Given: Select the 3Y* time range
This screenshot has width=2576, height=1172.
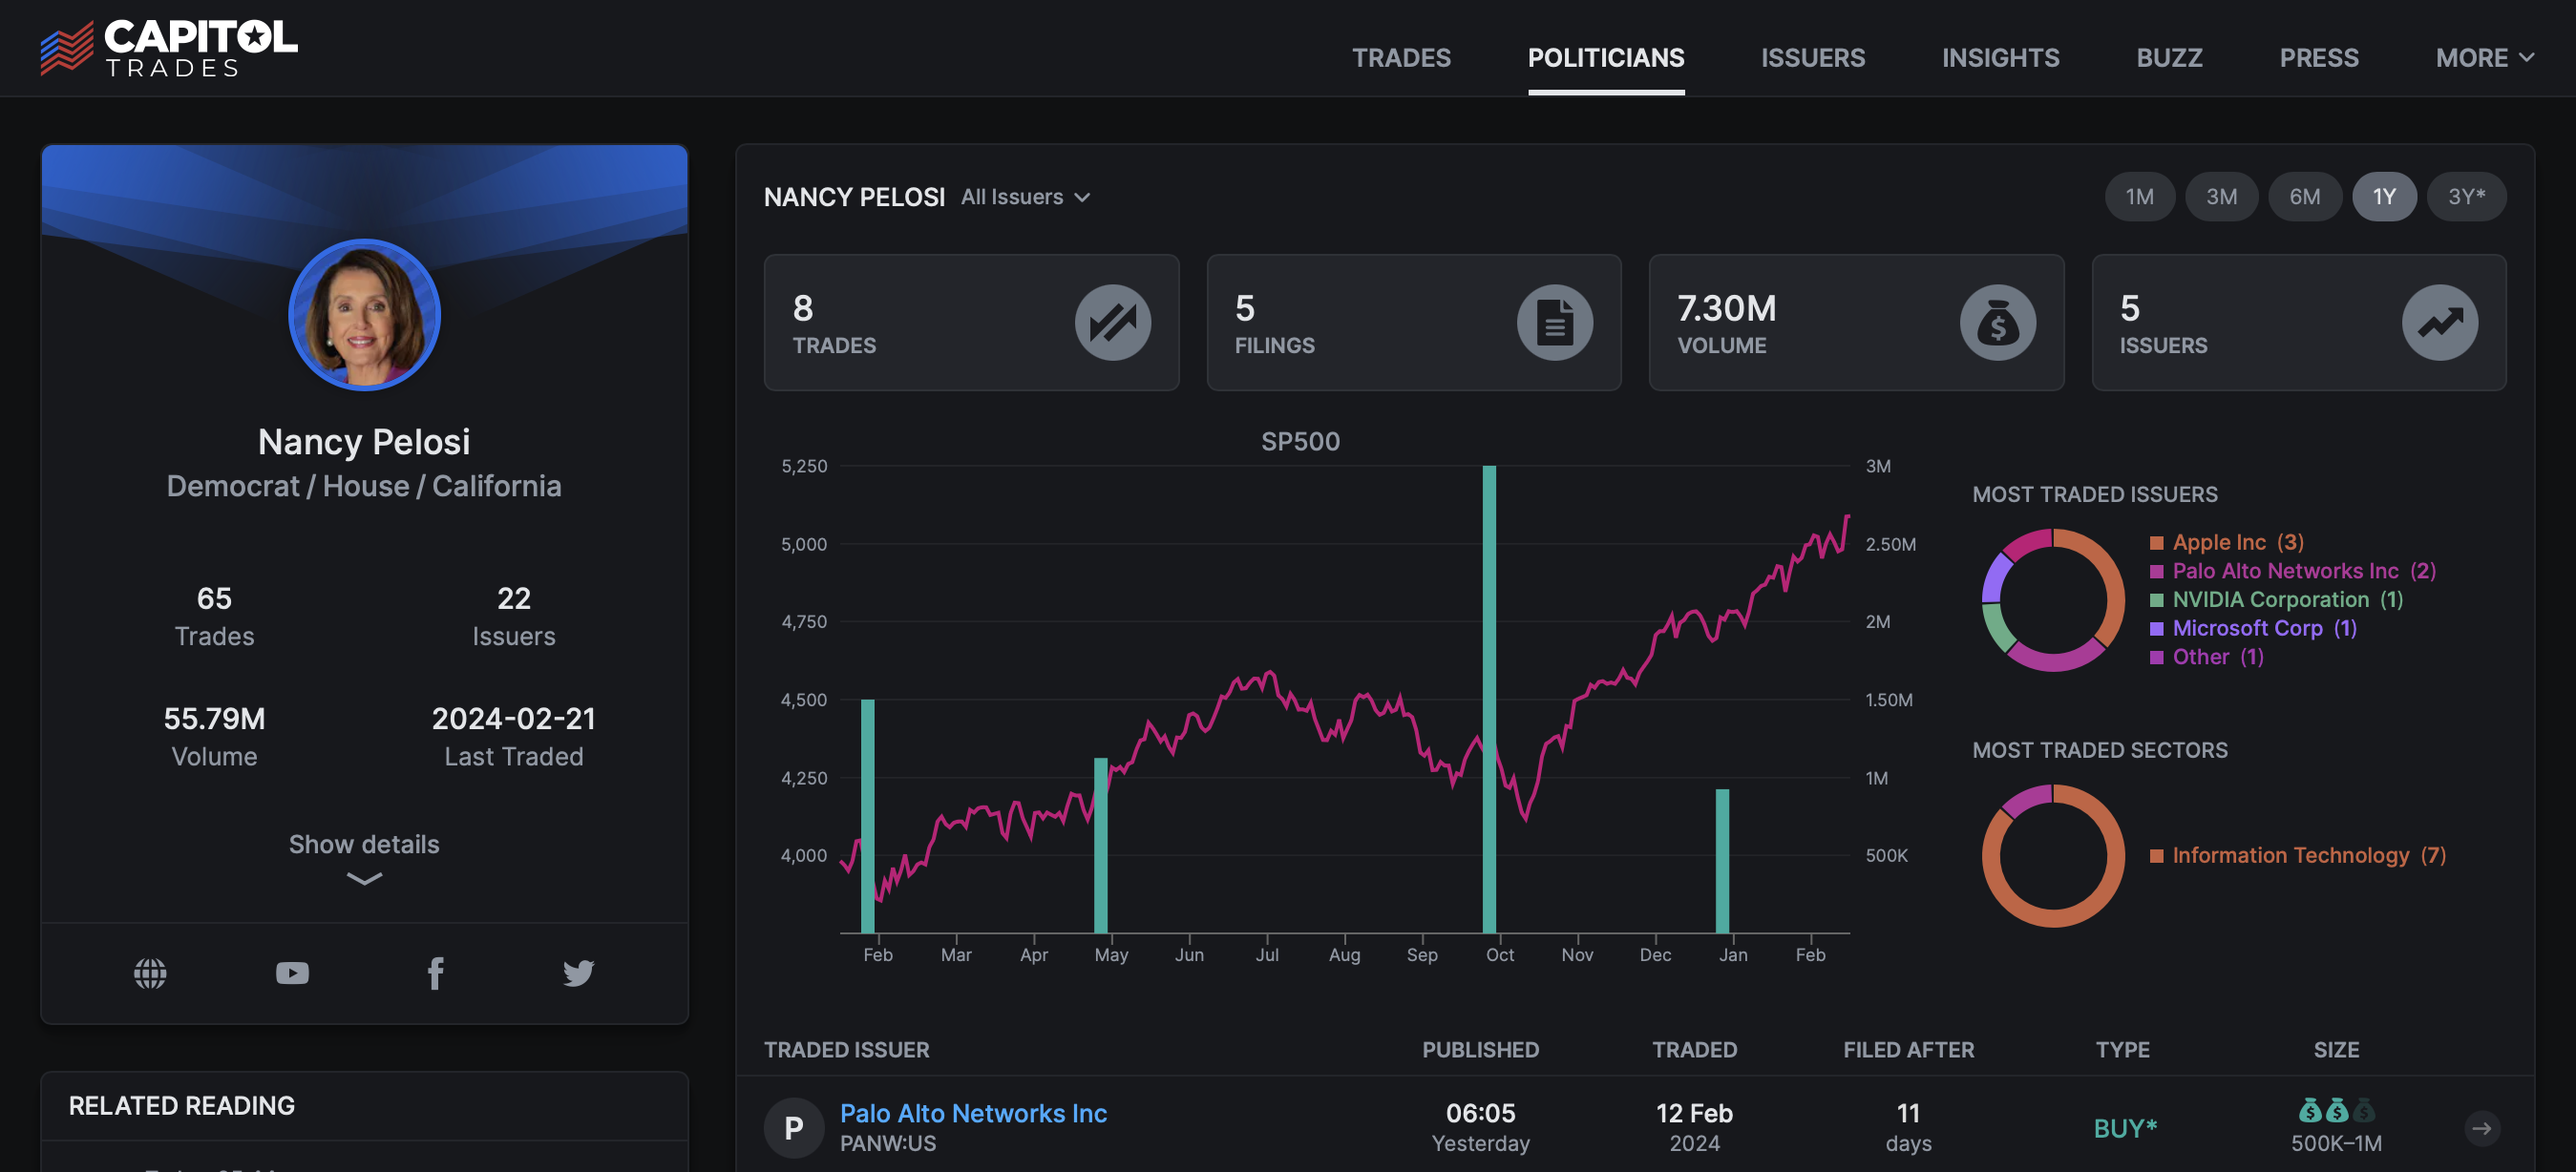Looking at the screenshot, I should click(2466, 196).
